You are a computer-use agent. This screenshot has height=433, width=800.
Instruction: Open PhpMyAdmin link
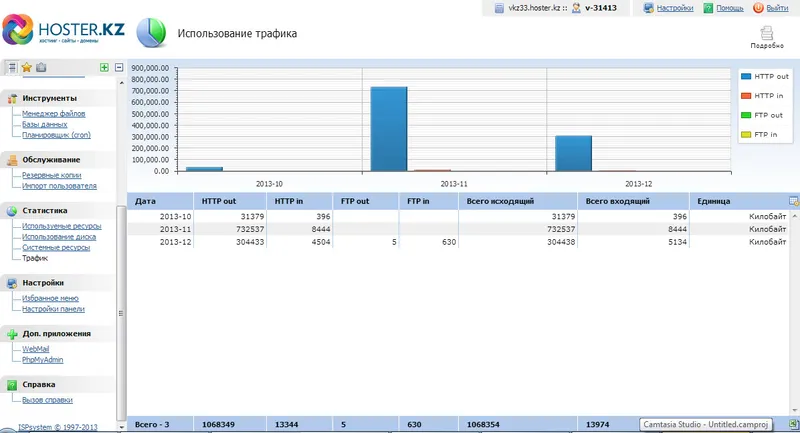(x=42, y=360)
